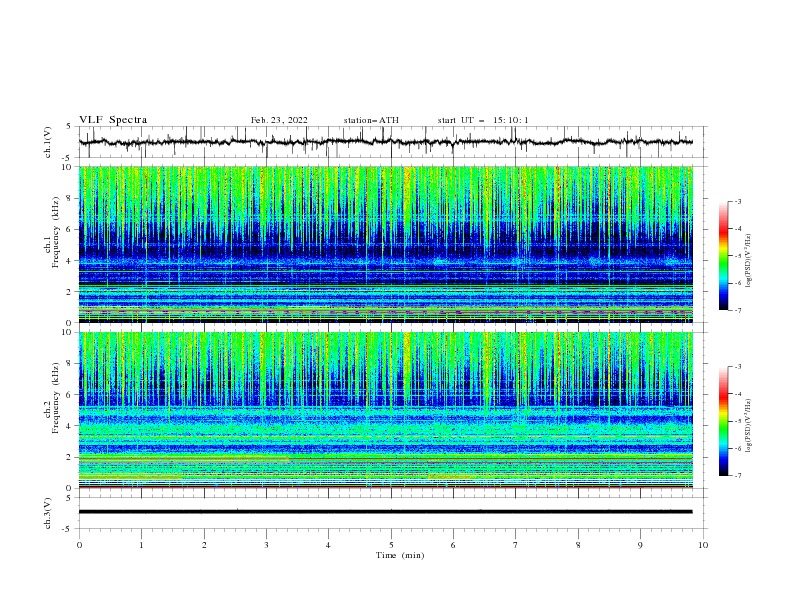Click the 'ch.1(V)' waveform axis label
This screenshot has width=792, height=612.
click(48, 142)
